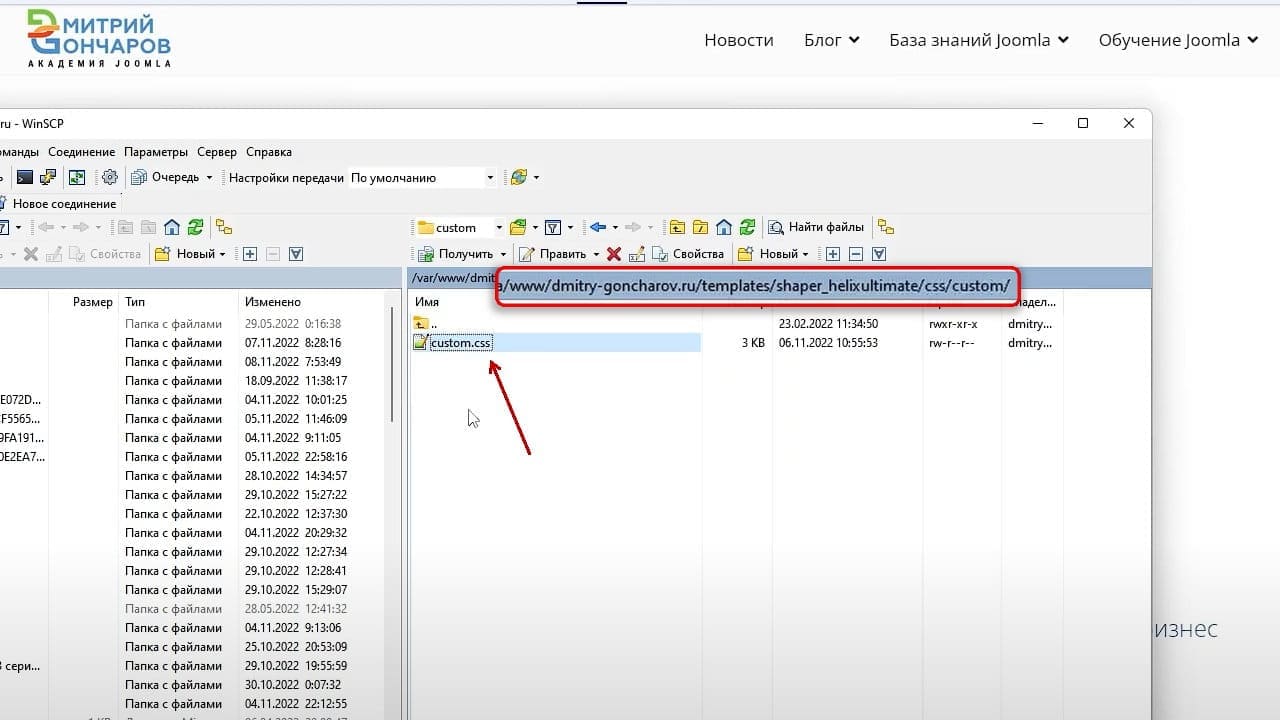This screenshot has height=720, width=1280.
Task: Navigate back with the blue arrow
Action: 598,227
